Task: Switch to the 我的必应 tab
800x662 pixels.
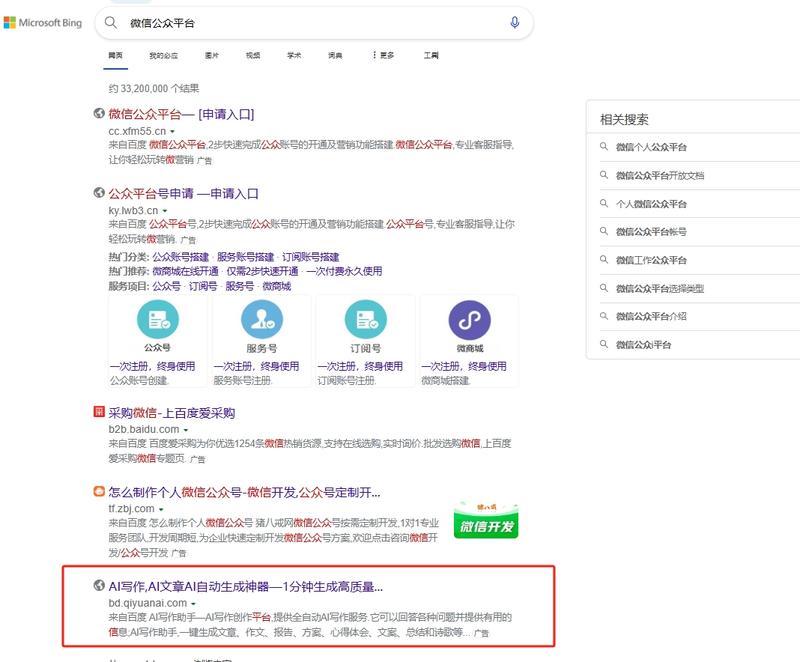Action: [164, 55]
